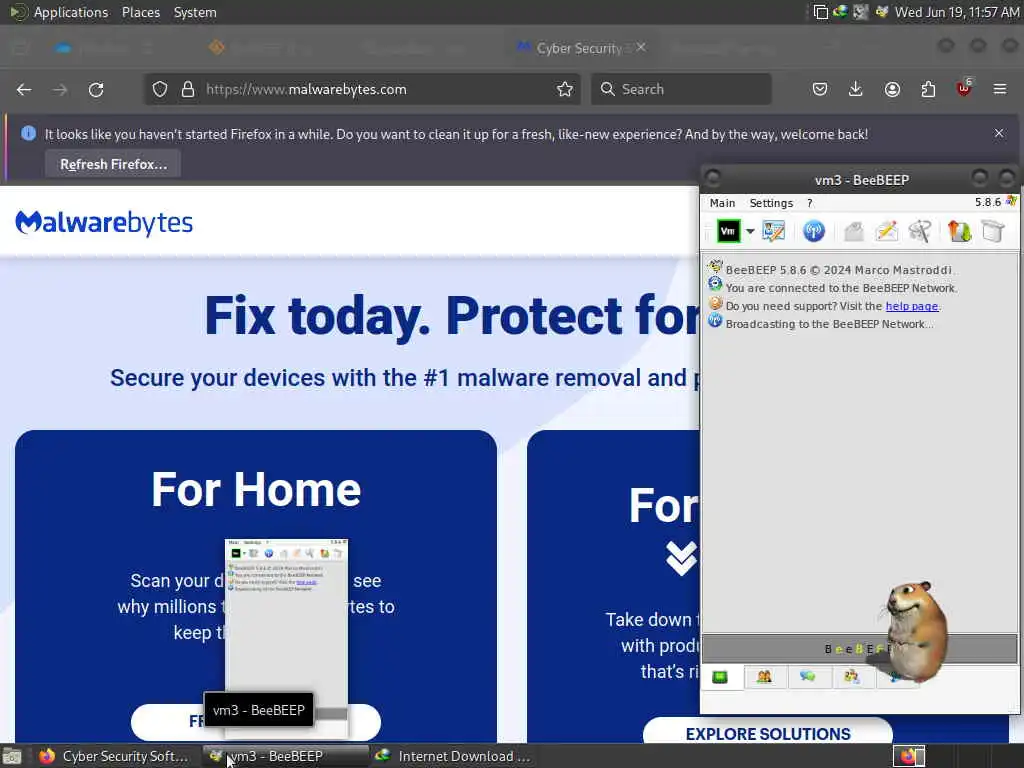Click the EXPLORE SOLUTIONS button
This screenshot has width=1024, height=768.
(x=768, y=734)
